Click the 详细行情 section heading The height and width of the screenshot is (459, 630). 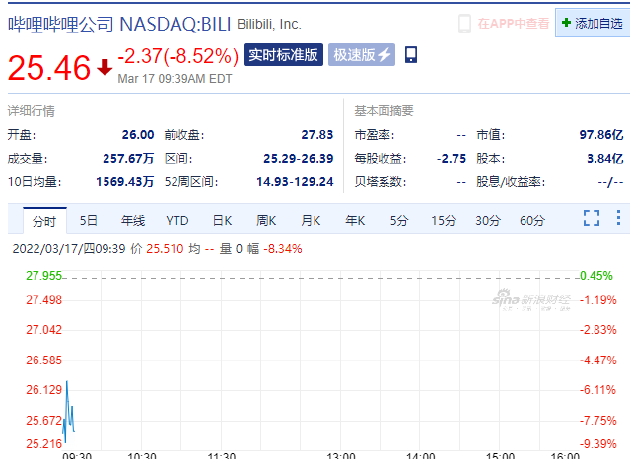click(x=31, y=111)
